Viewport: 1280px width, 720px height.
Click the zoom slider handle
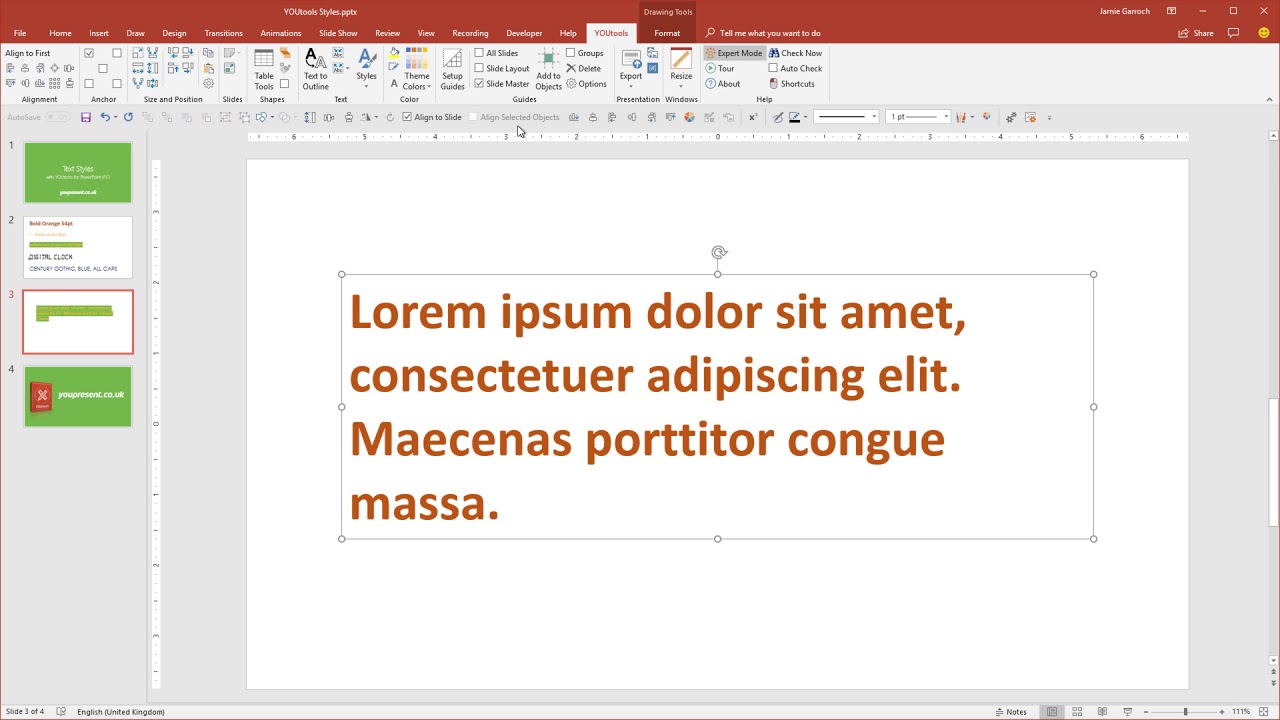tap(1185, 712)
